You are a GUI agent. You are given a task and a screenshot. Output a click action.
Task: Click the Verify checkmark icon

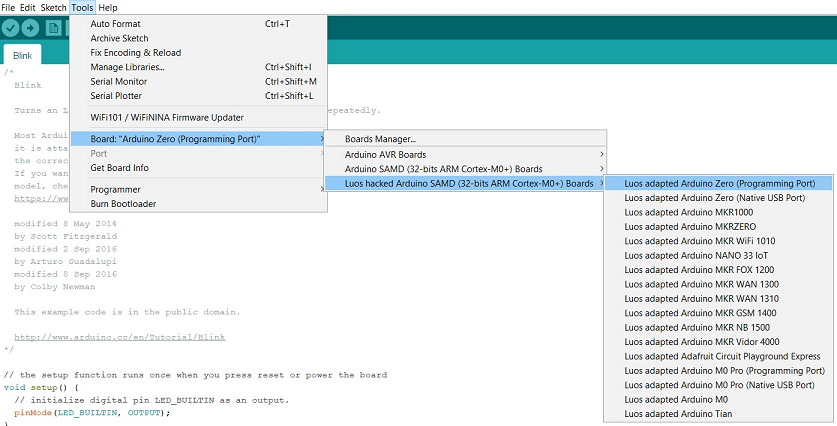tap(12, 28)
